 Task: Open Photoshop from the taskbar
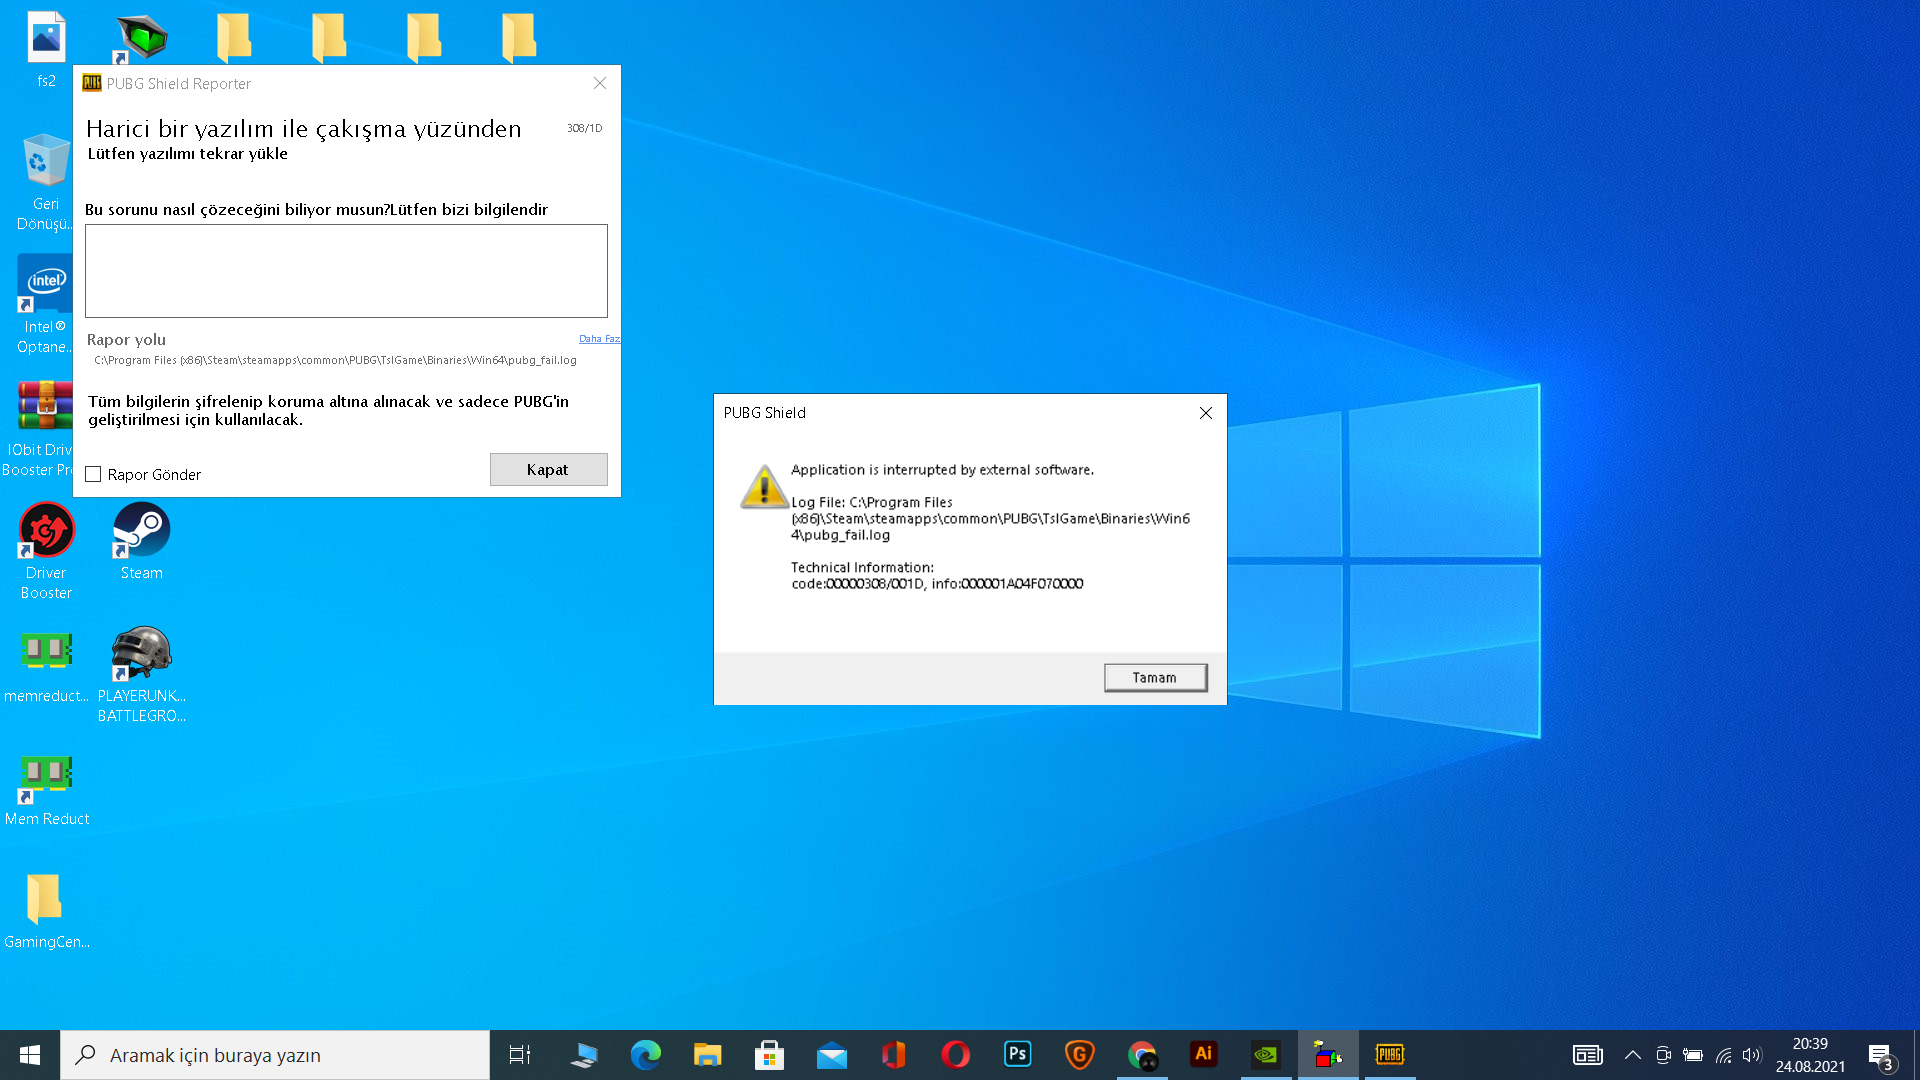coord(1017,1054)
